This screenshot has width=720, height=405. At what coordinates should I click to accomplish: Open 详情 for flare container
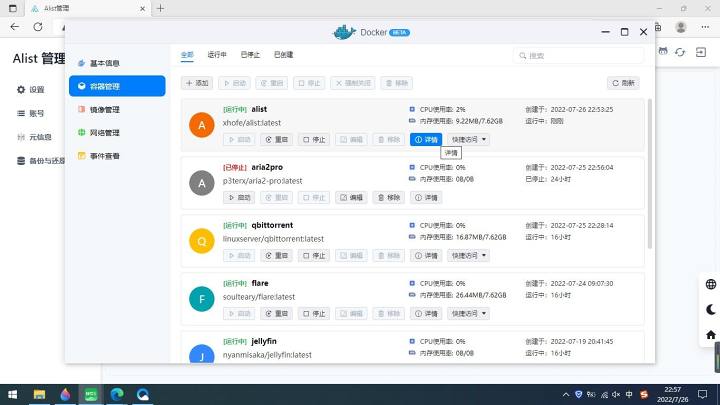click(x=426, y=314)
